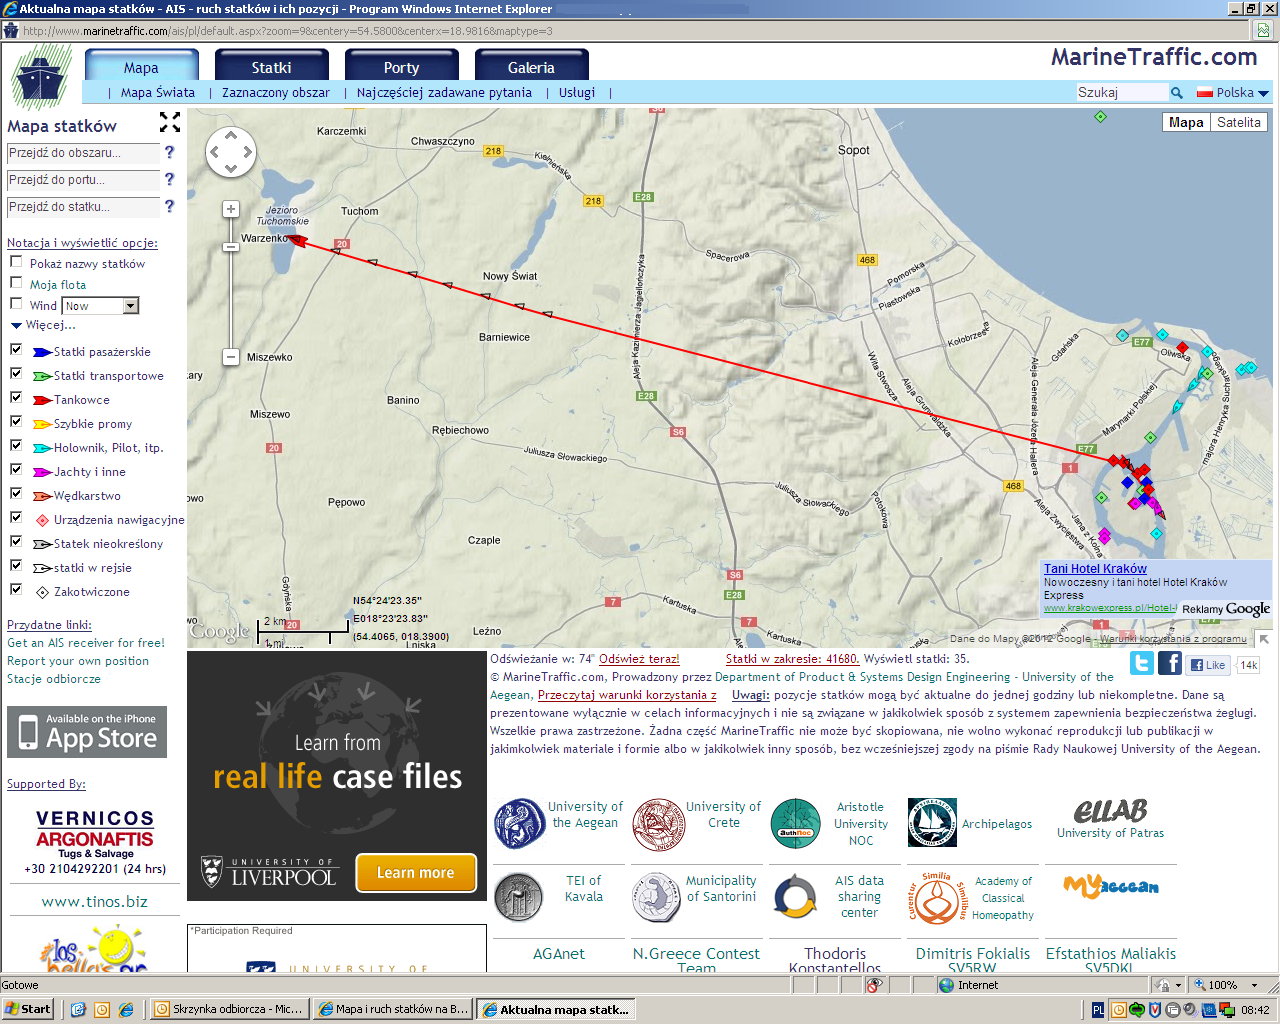Click Aristotle University NOC logo

click(796, 823)
